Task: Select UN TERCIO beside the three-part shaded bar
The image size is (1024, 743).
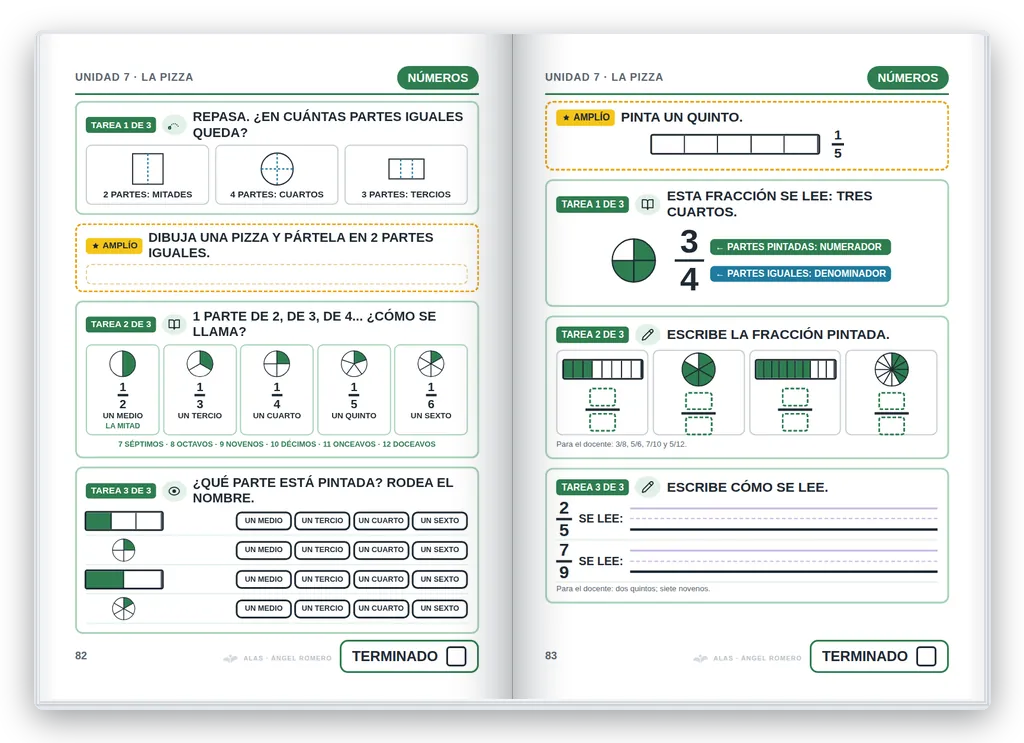Action: [322, 520]
